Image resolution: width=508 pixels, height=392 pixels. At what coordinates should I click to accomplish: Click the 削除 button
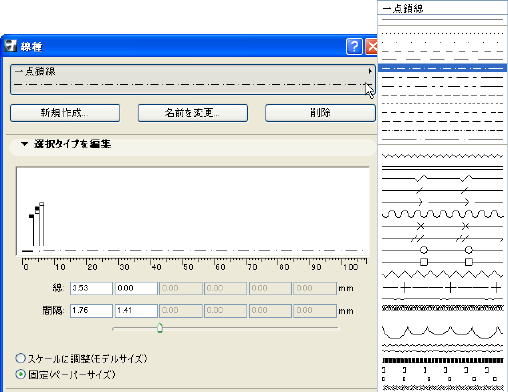320,113
